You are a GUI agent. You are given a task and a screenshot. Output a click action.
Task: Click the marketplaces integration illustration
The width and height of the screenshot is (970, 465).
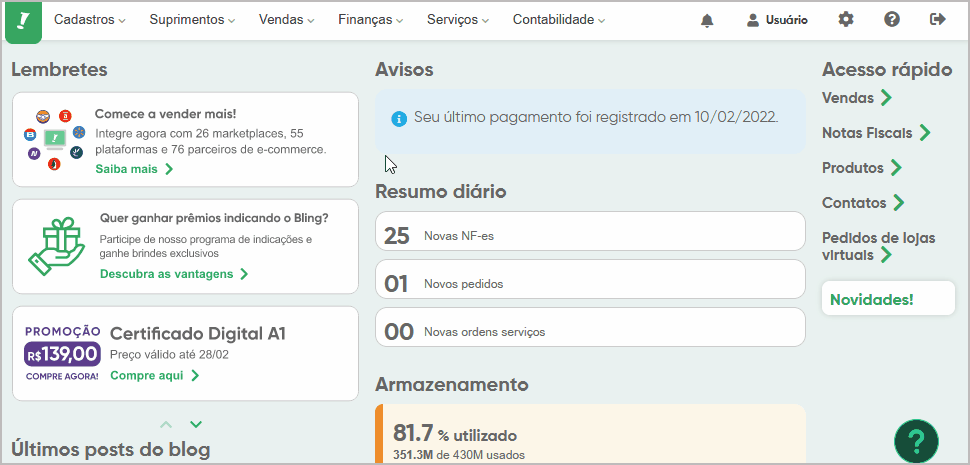pyautogui.click(x=54, y=140)
